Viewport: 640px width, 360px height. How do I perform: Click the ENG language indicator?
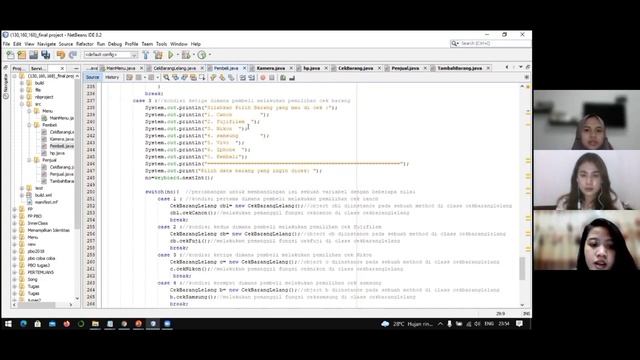coord(489,324)
